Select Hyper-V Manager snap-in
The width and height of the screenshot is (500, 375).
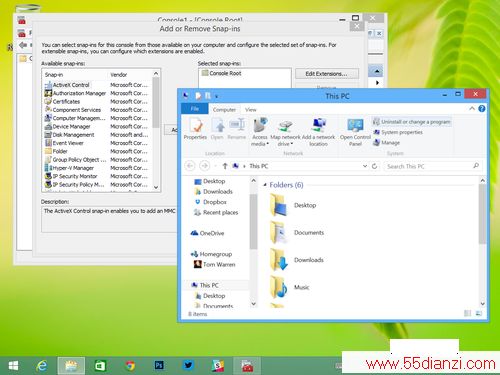(x=69, y=168)
